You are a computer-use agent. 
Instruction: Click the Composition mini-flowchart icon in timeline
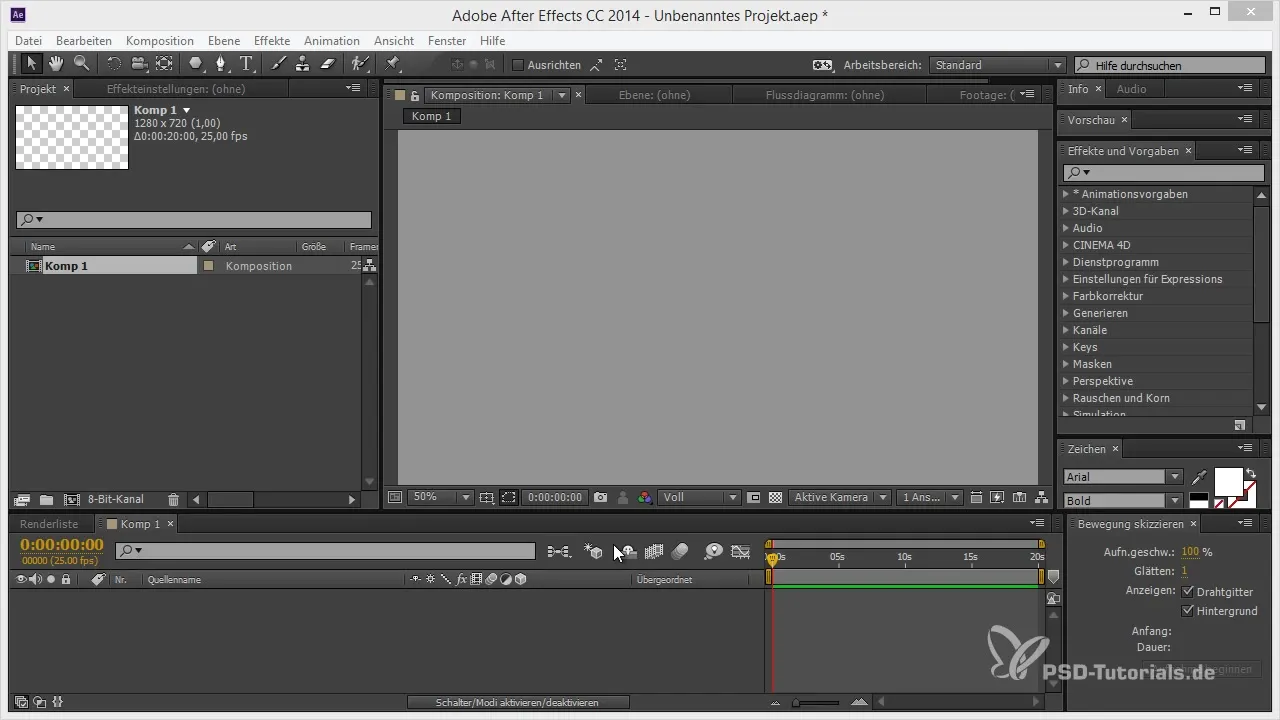(559, 551)
